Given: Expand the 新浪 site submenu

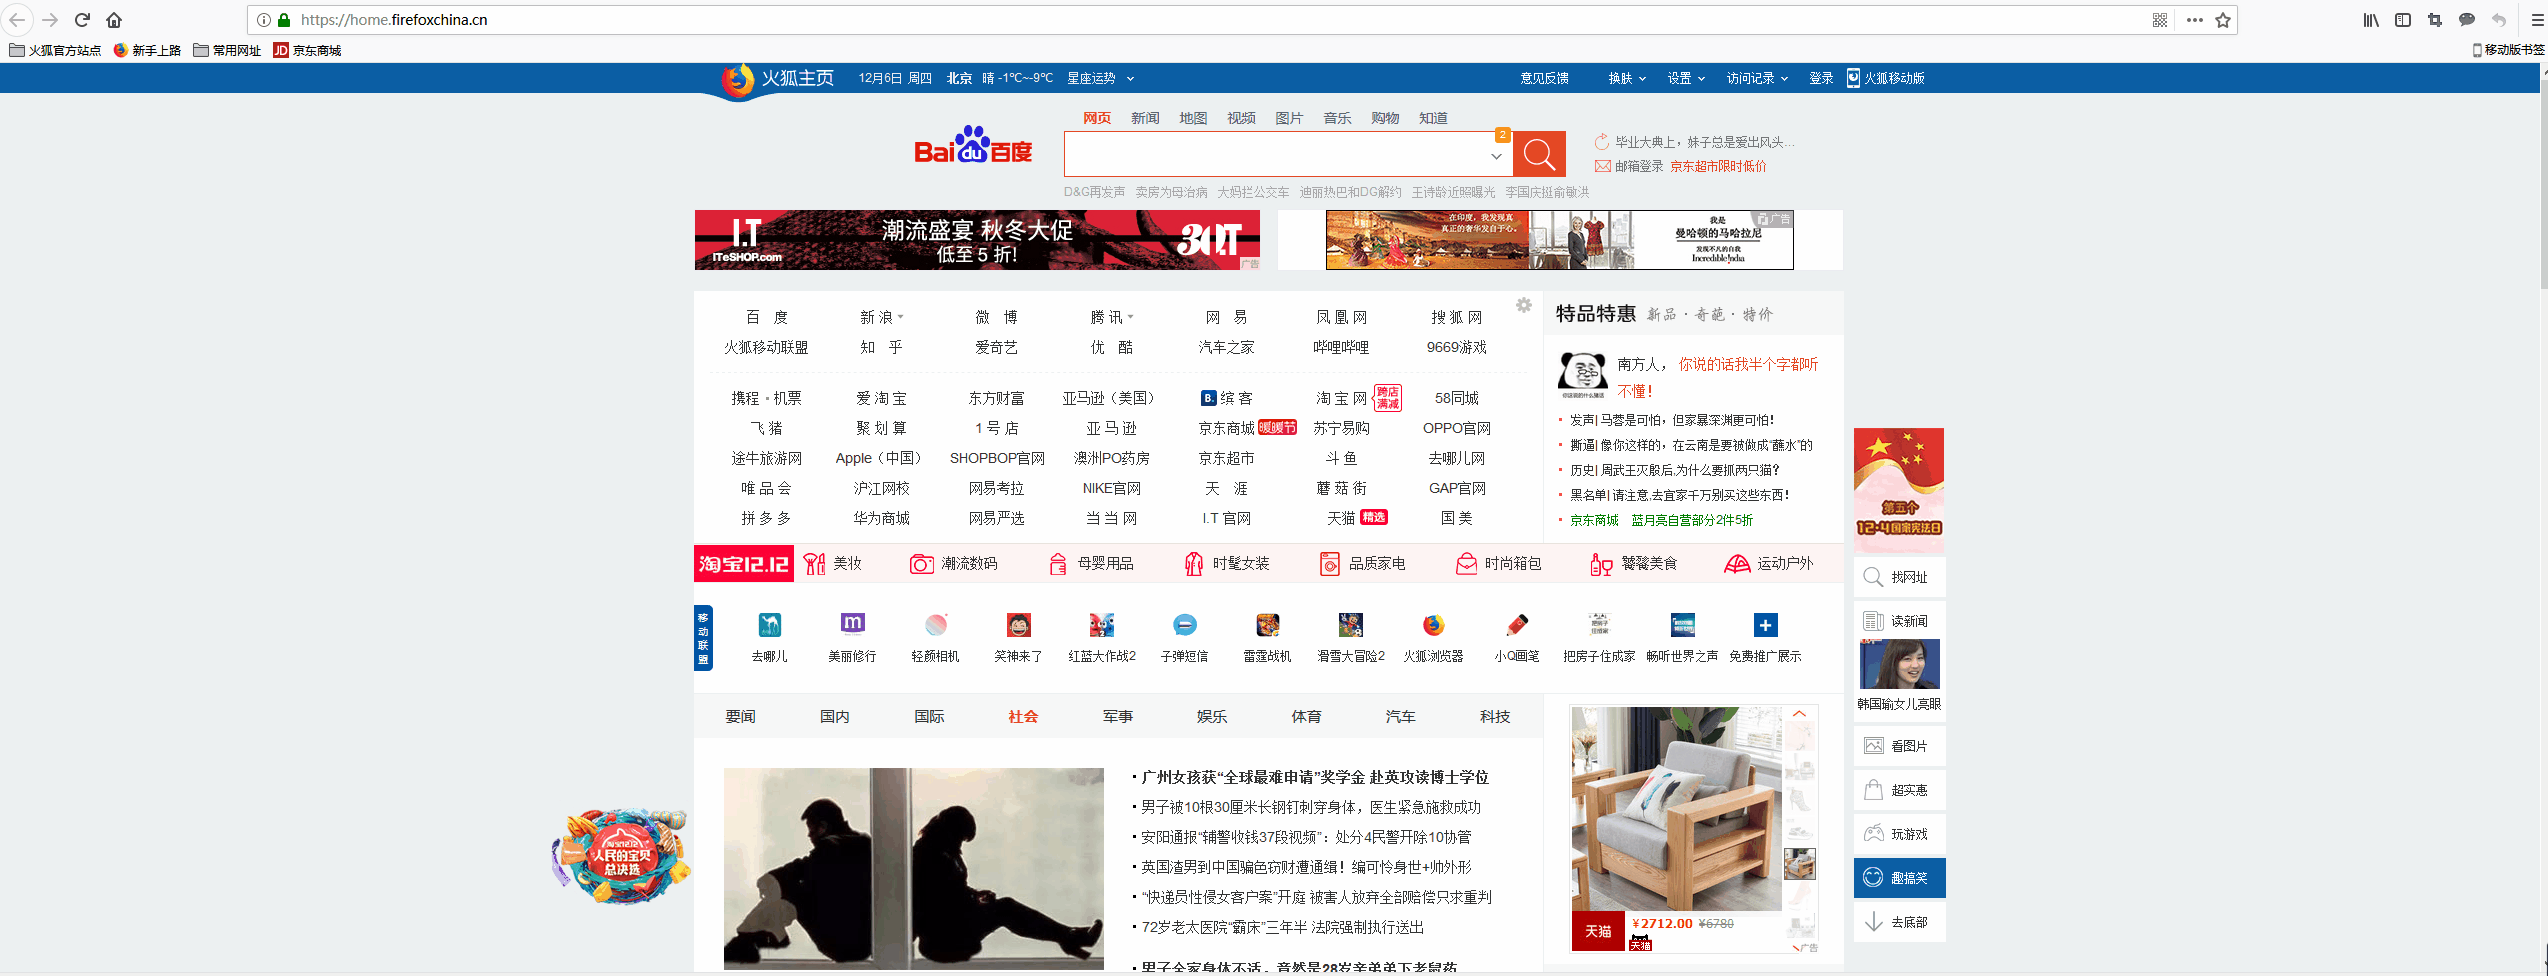Looking at the screenshot, I should tap(900, 317).
